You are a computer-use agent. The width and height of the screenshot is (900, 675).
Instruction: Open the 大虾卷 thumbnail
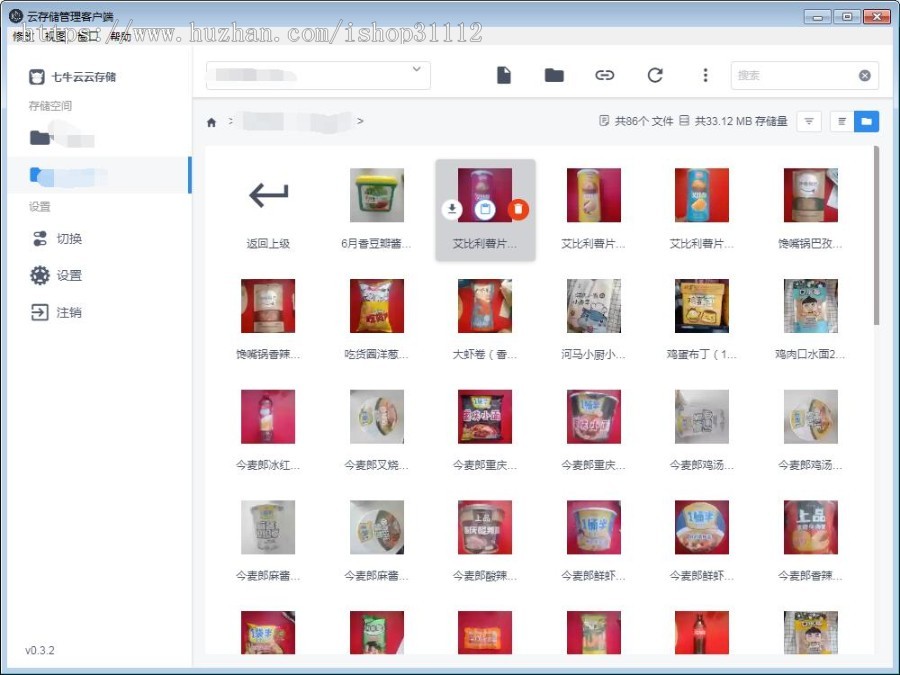click(x=485, y=306)
